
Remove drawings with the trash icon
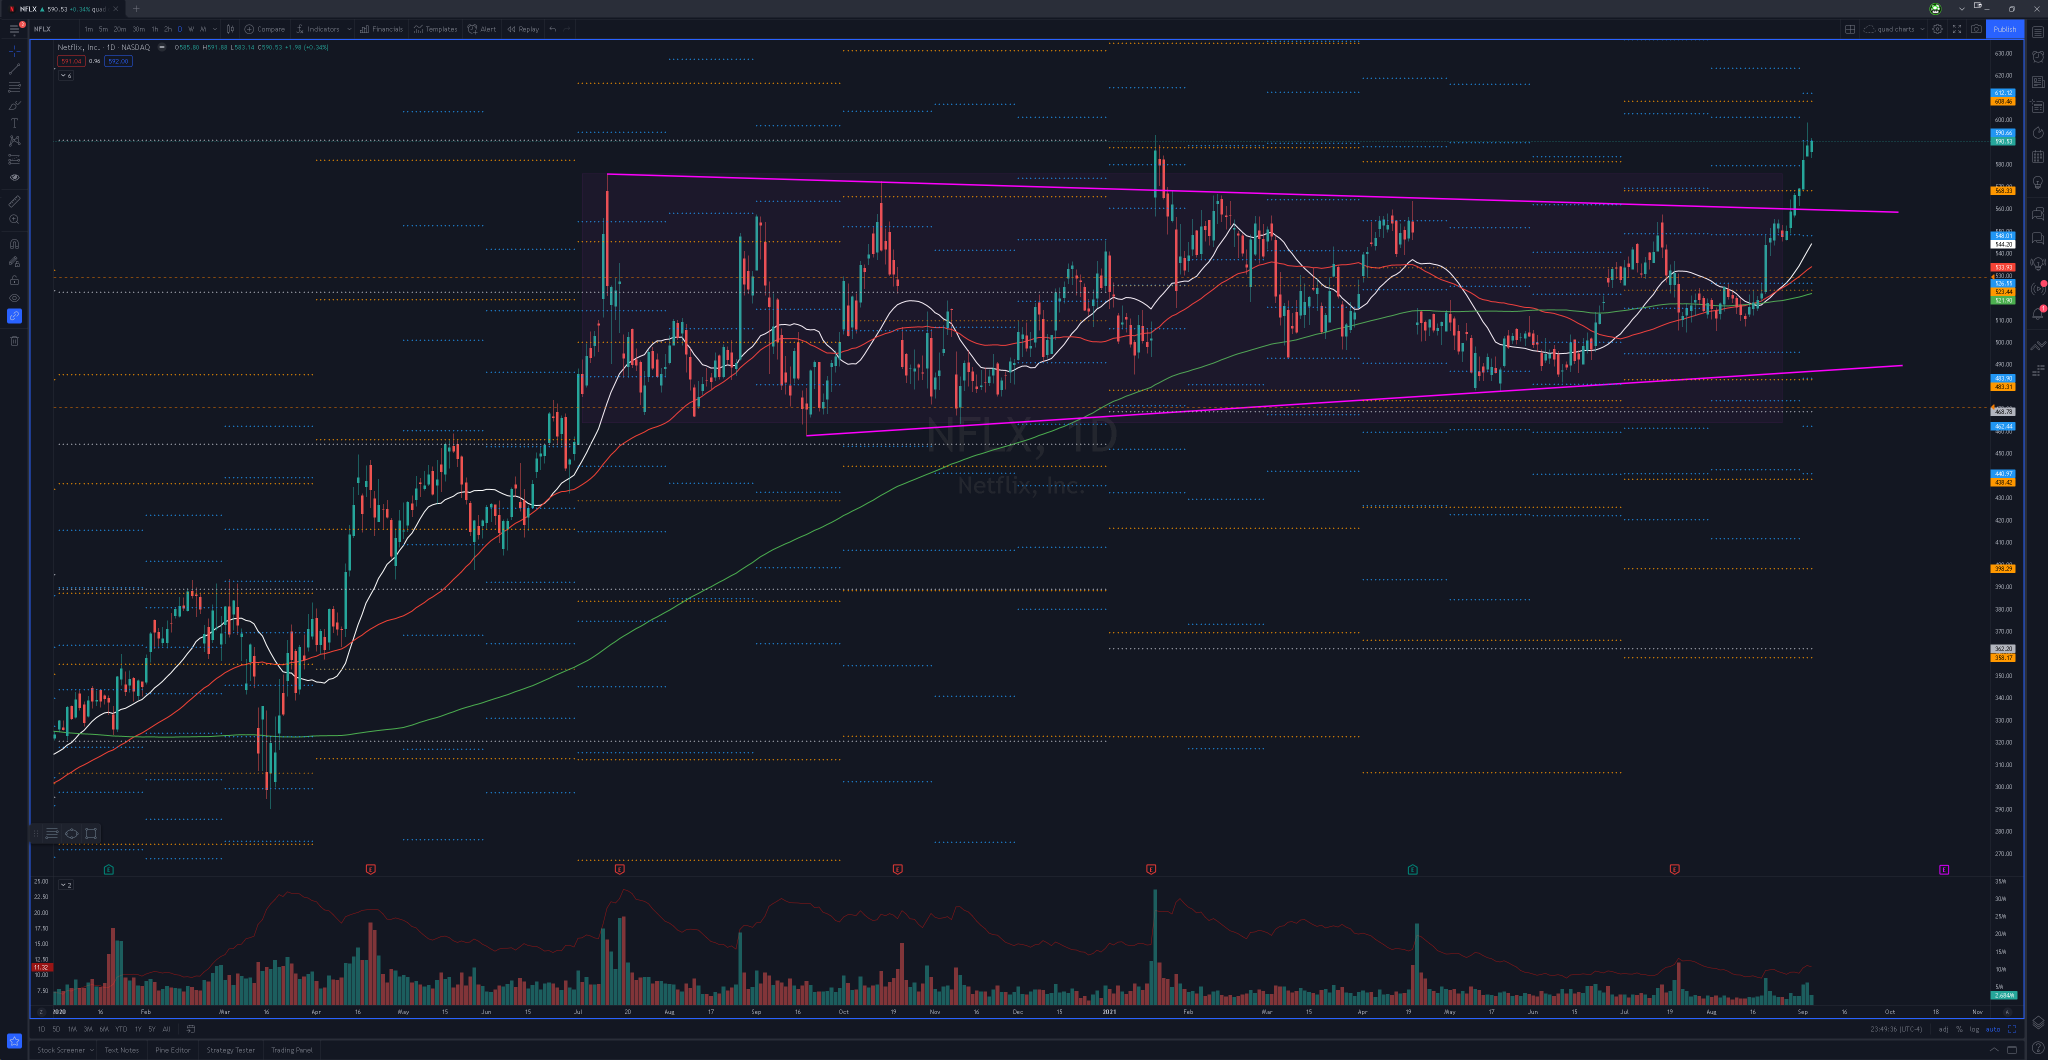tap(14, 341)
